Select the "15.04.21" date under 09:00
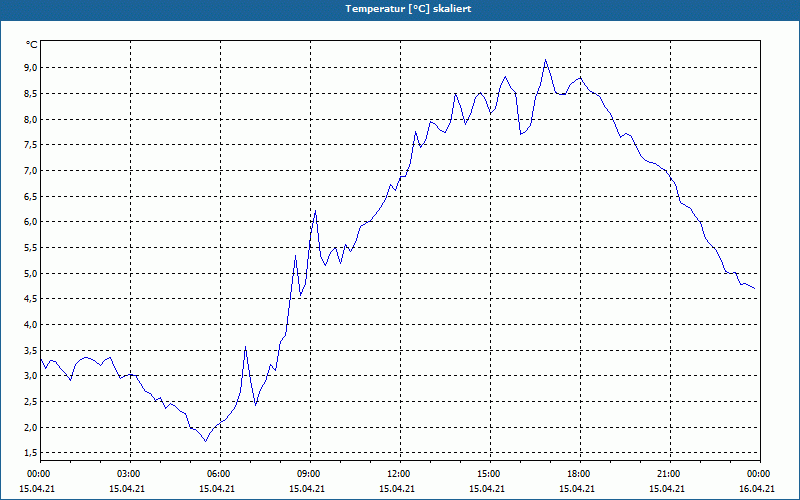 [307, 489]
